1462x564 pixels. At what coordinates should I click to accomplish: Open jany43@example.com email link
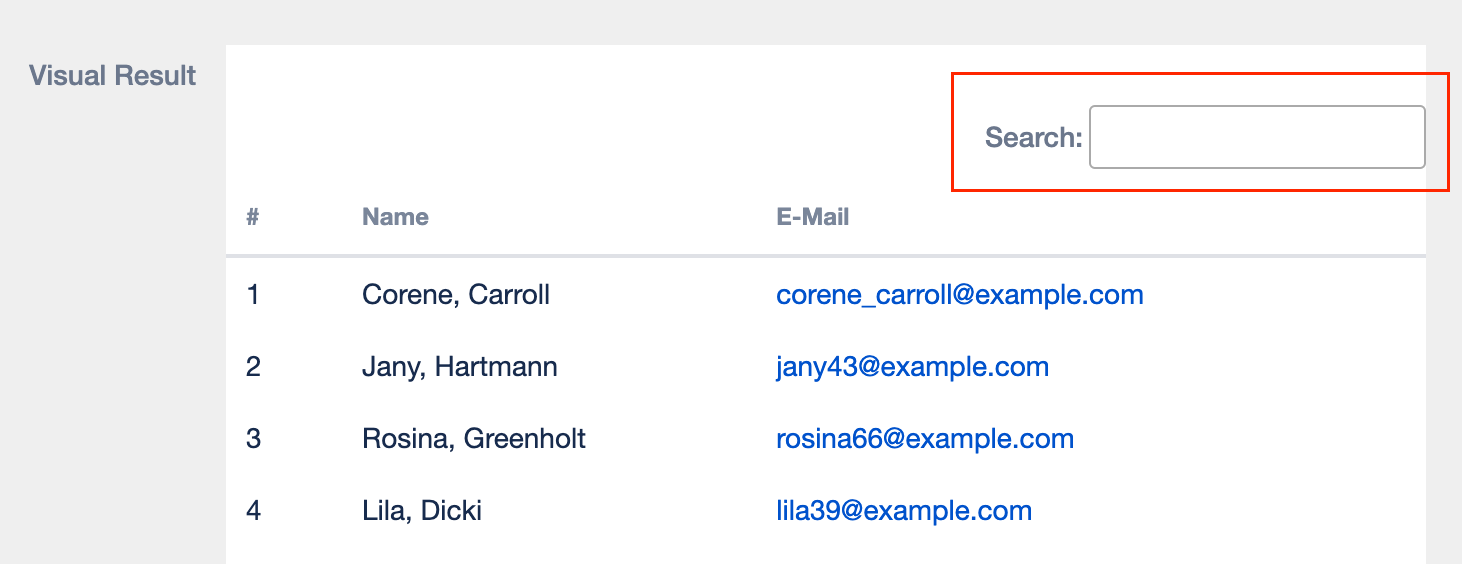(x=912, y=367)
